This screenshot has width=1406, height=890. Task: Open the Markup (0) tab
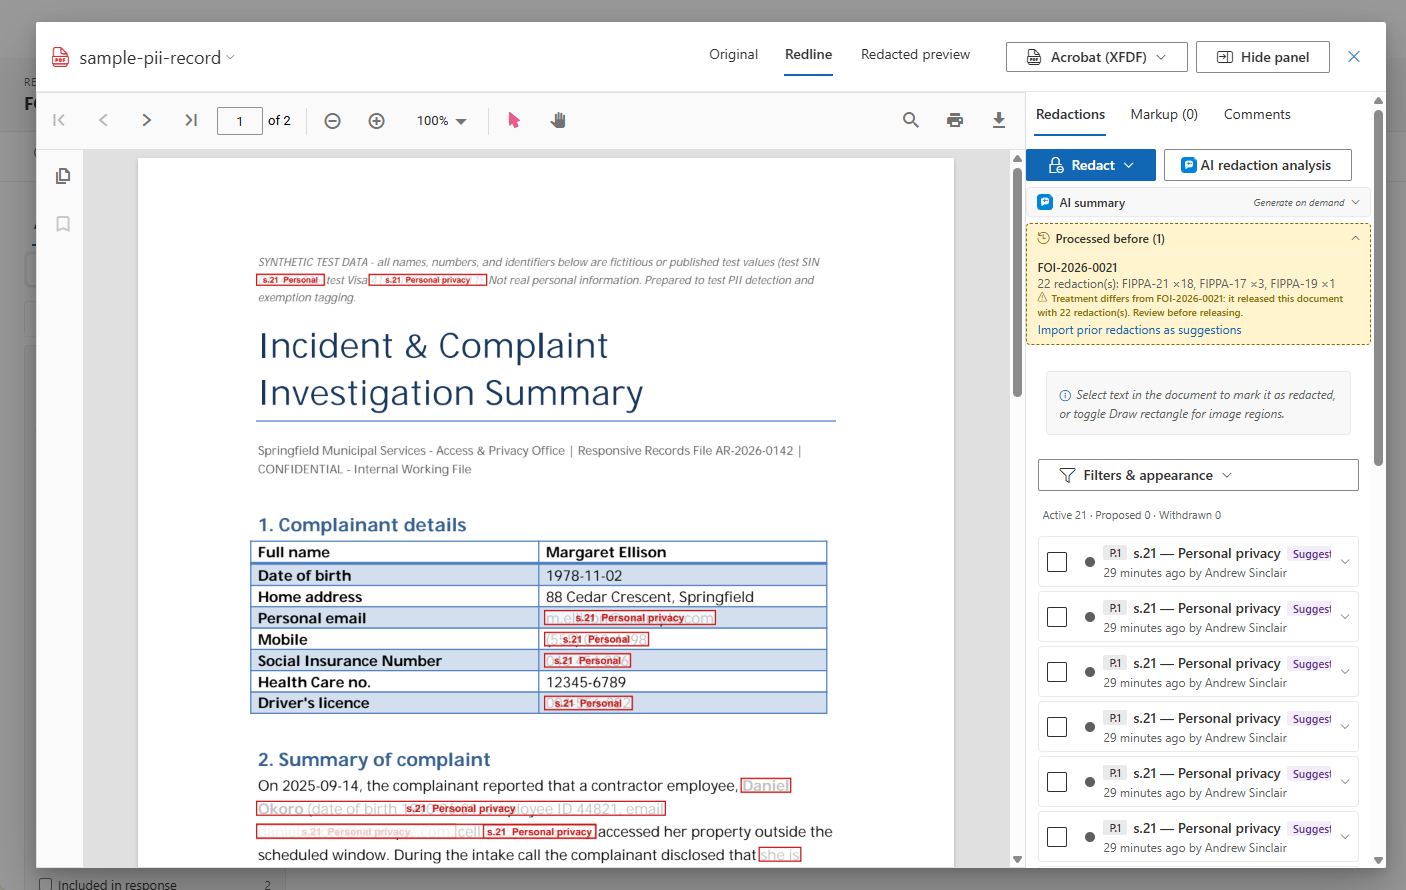(x=1164, y=115)
